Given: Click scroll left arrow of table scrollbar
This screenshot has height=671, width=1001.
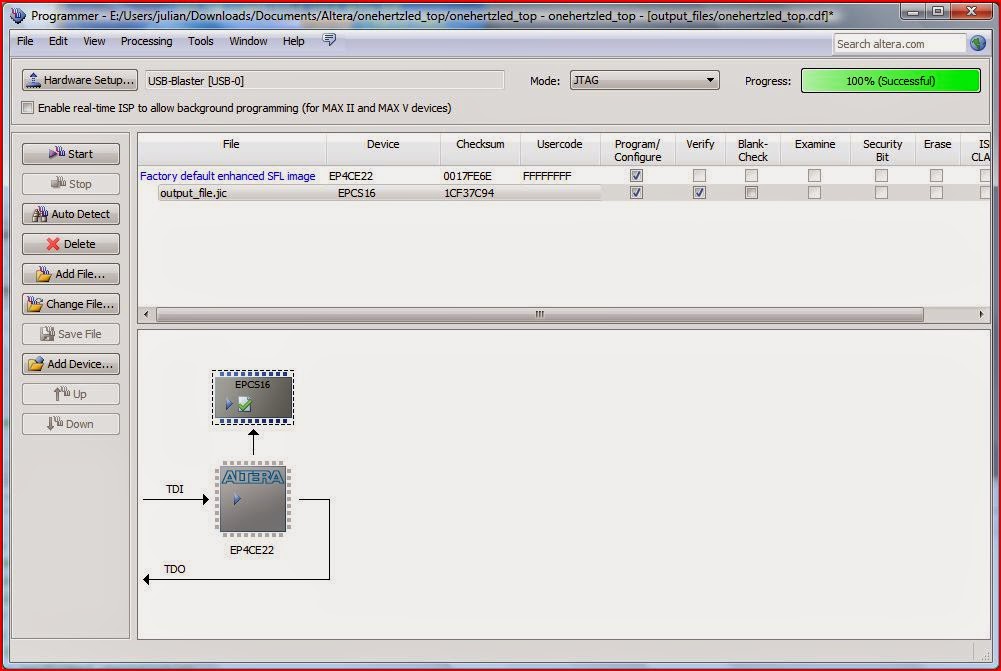Looking at the screenshot, I should point(146,314).
